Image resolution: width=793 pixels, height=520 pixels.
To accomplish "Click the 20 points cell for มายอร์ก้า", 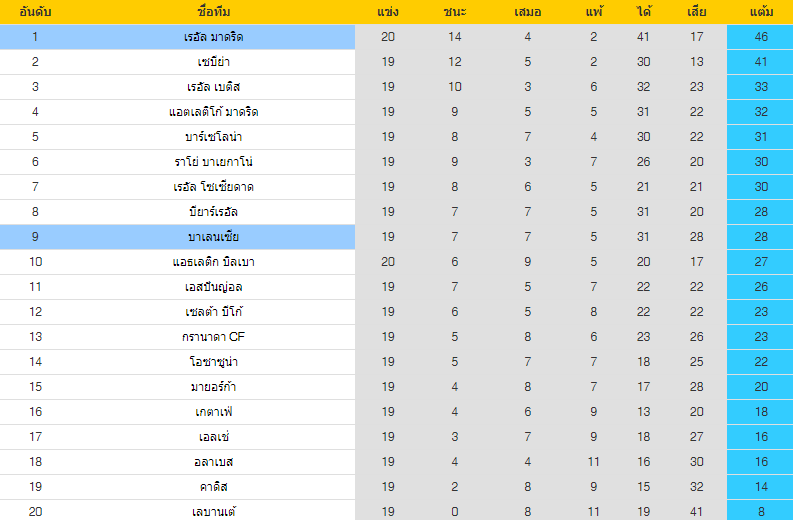I will [761, 387].
